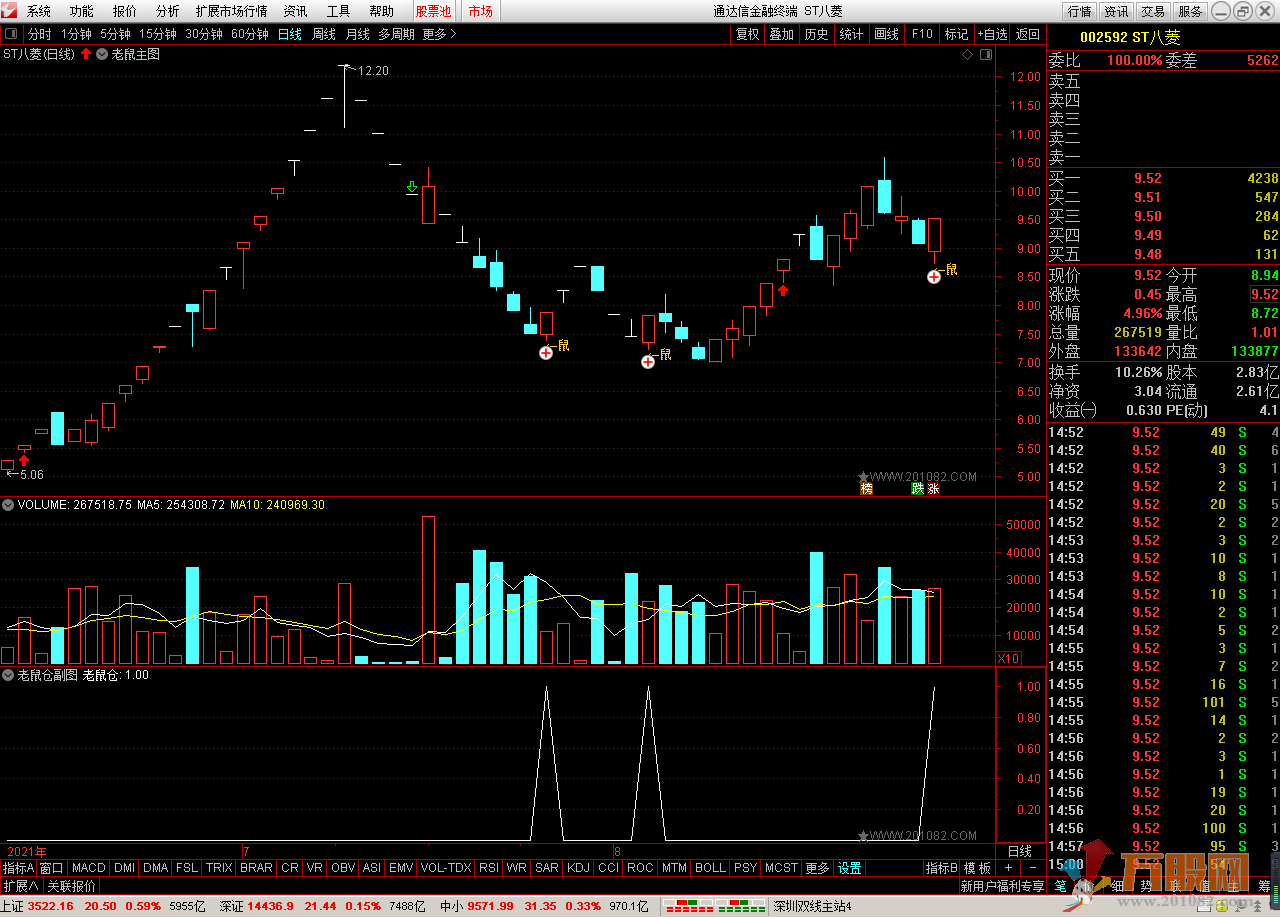Click the 历史 toolbar button
The width and height of the screenshot is (1280, 918).
click(817, 34)
